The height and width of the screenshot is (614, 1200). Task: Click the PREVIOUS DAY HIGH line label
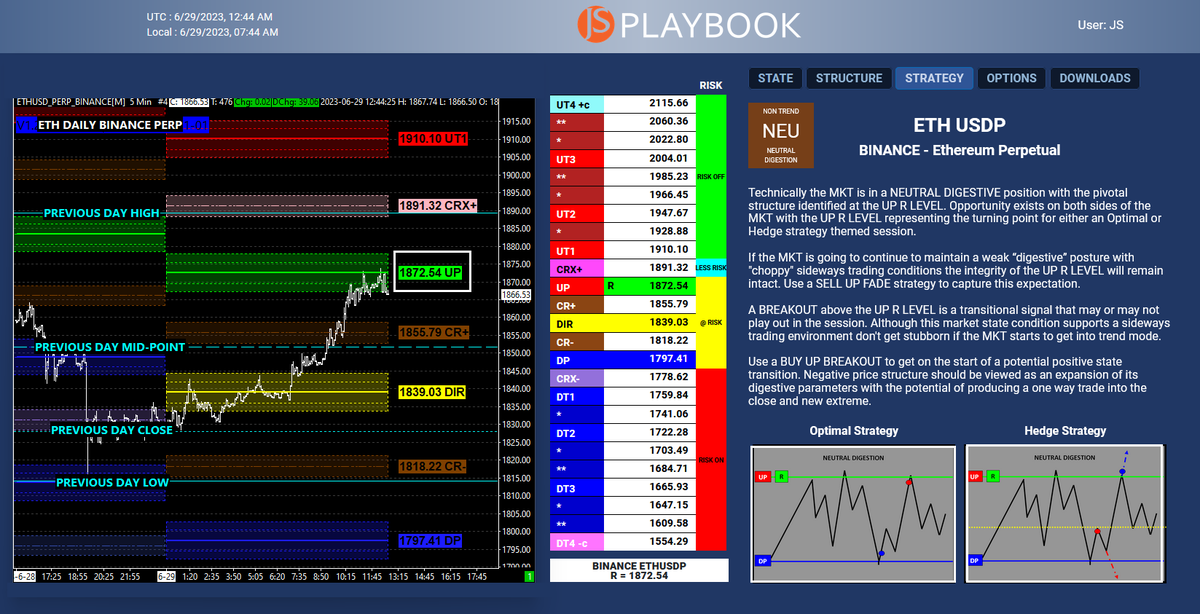point(101,213)
